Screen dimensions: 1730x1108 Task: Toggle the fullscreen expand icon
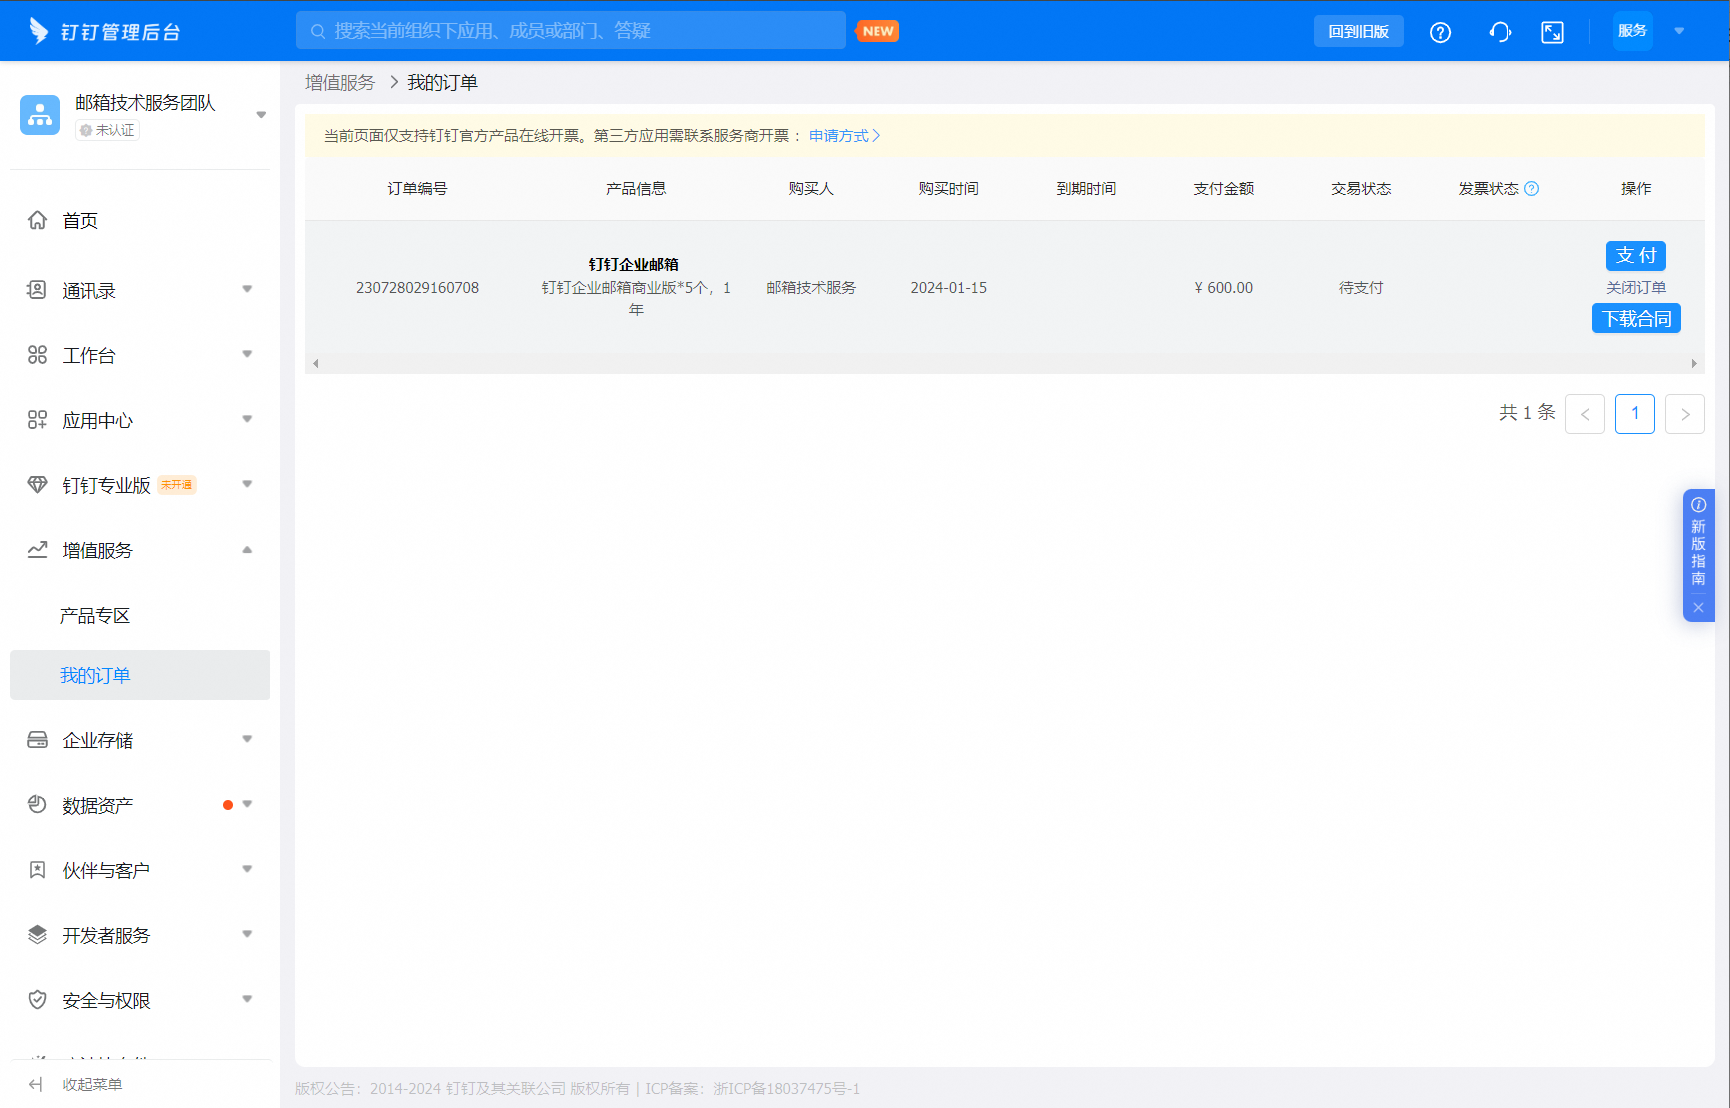(x=1552, y=32)
